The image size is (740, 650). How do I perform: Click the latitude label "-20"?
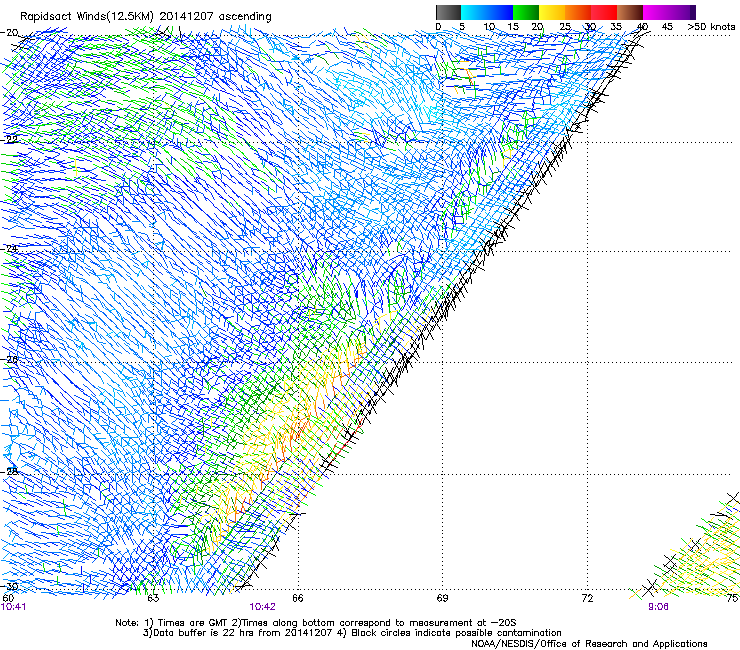coord(9,33)
